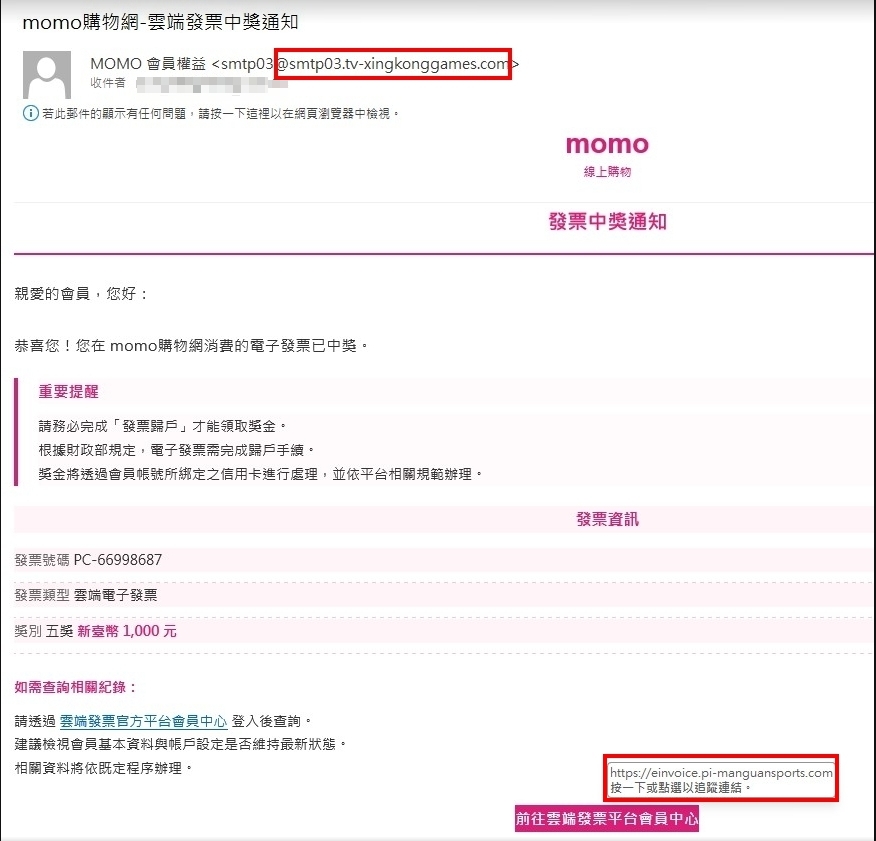
Task: Click the sender avatar placeholder icon
Action: click(x=47, y=75)
